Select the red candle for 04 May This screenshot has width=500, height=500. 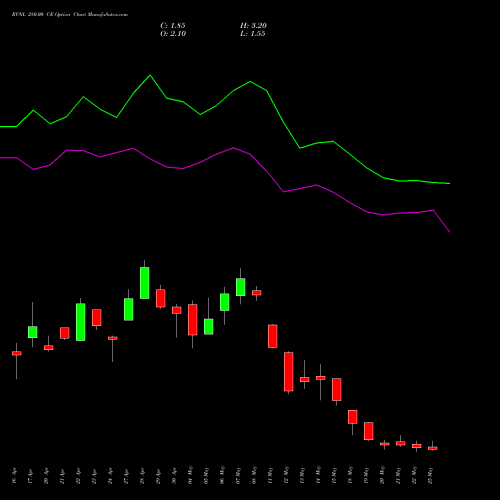(x=193, y=320)
